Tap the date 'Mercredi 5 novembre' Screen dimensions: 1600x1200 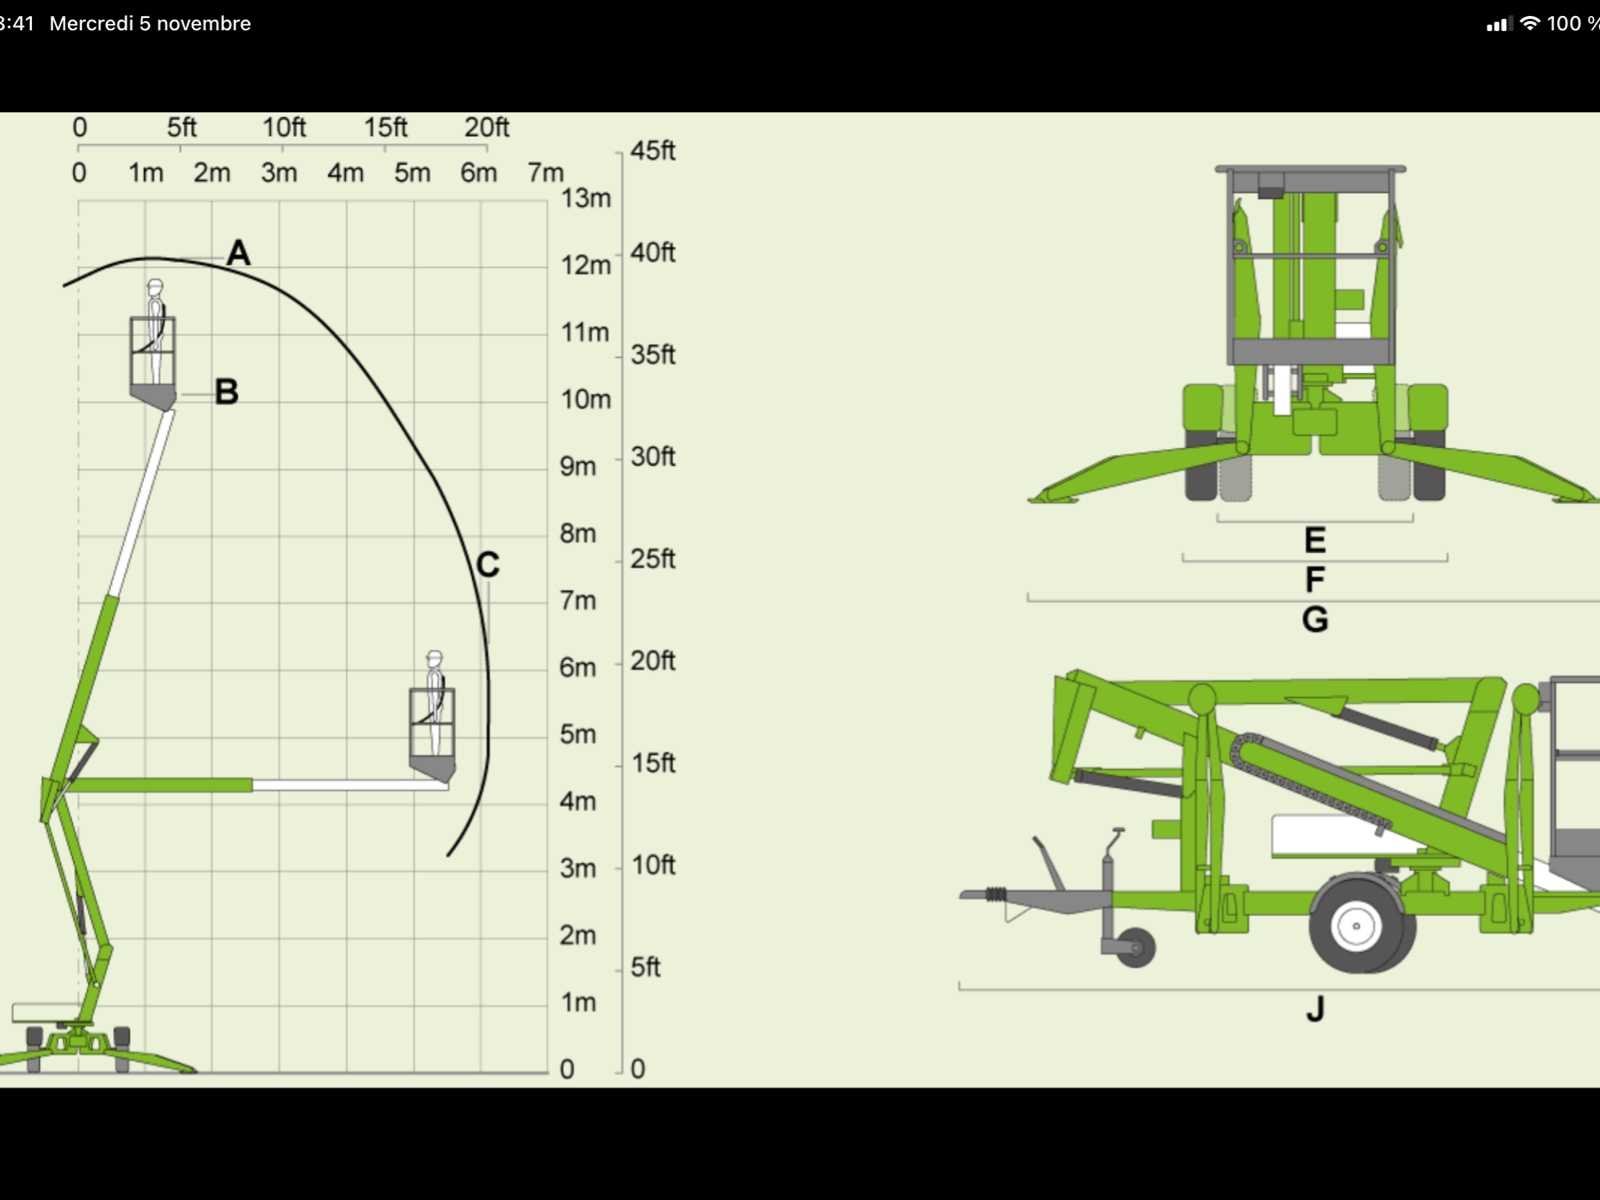pyautogui.click(x=150, y=23)
